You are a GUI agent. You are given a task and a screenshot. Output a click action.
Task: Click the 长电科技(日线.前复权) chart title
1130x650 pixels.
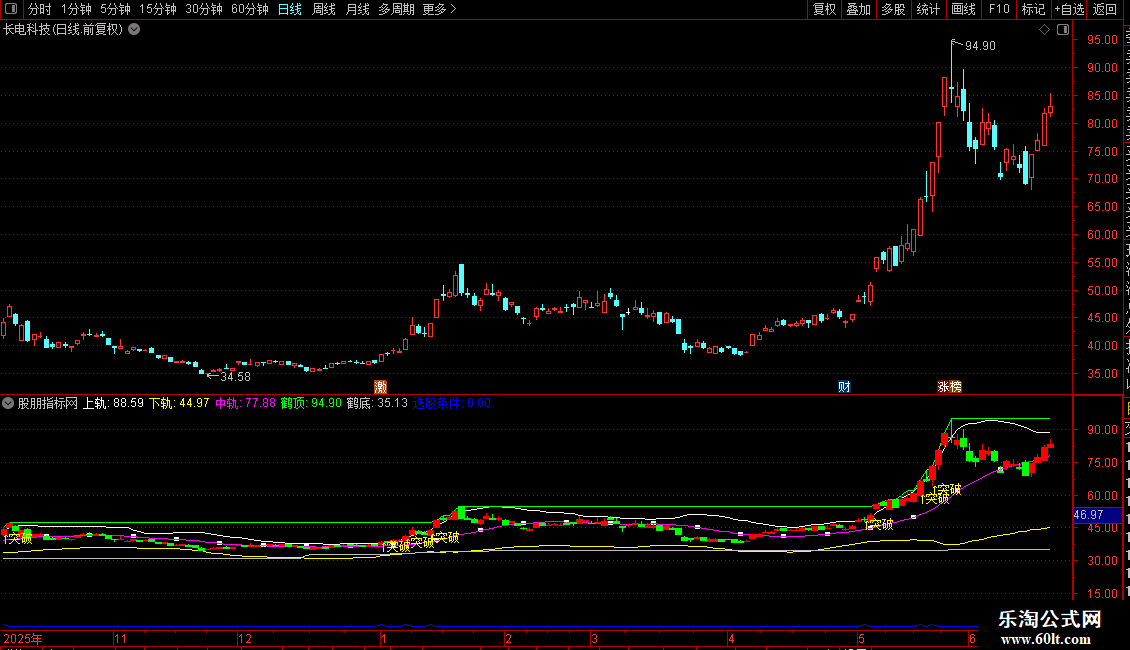[x=63, y=30]
